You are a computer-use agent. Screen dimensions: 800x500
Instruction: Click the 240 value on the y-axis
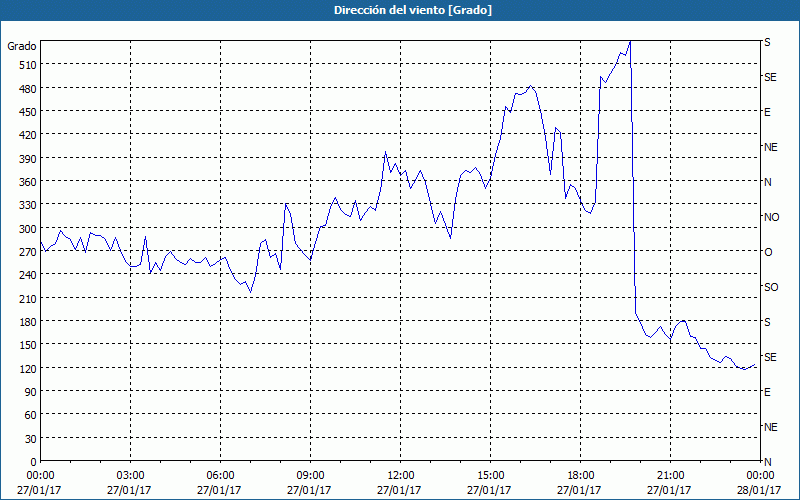click(28, 275)
